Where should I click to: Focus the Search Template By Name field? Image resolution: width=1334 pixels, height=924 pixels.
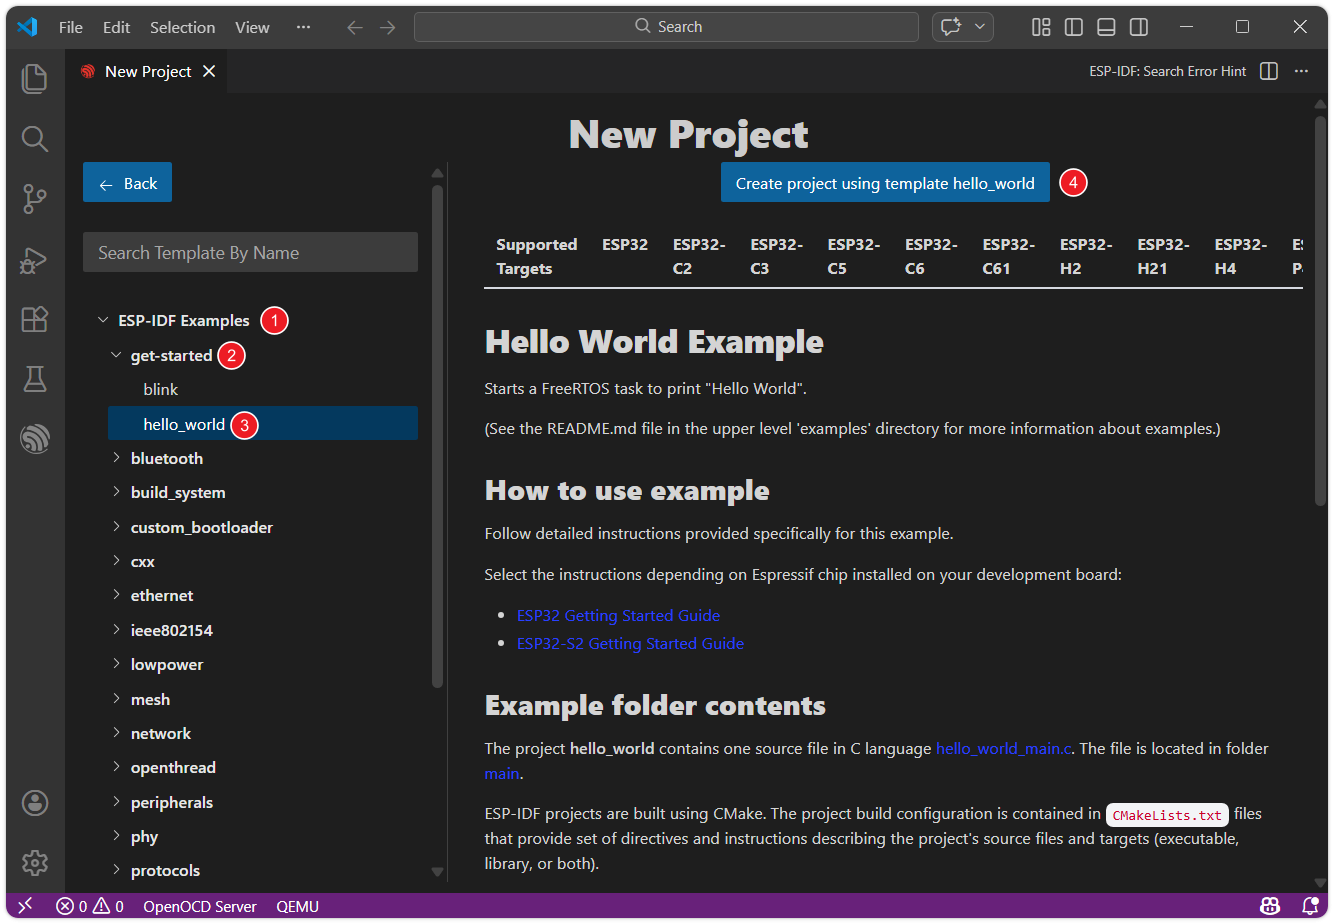tap(250, 253)
